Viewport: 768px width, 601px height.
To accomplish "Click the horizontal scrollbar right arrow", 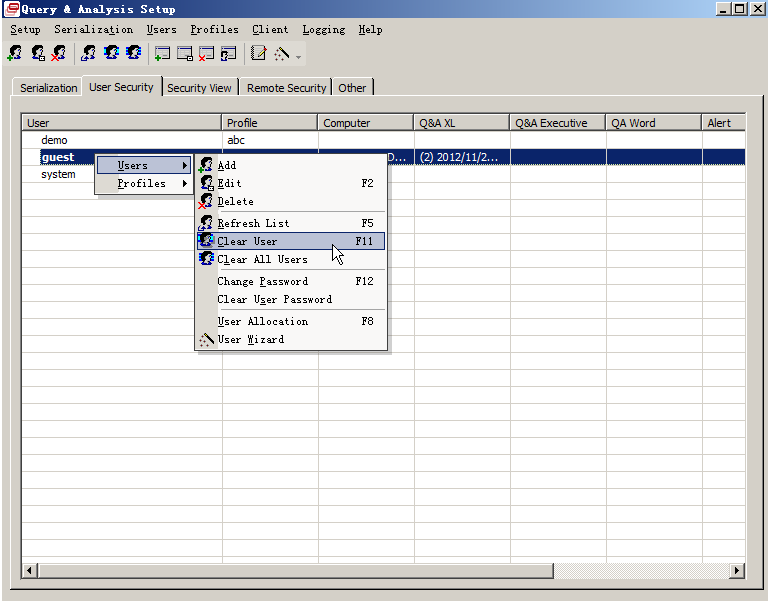I will pos(737,570).
